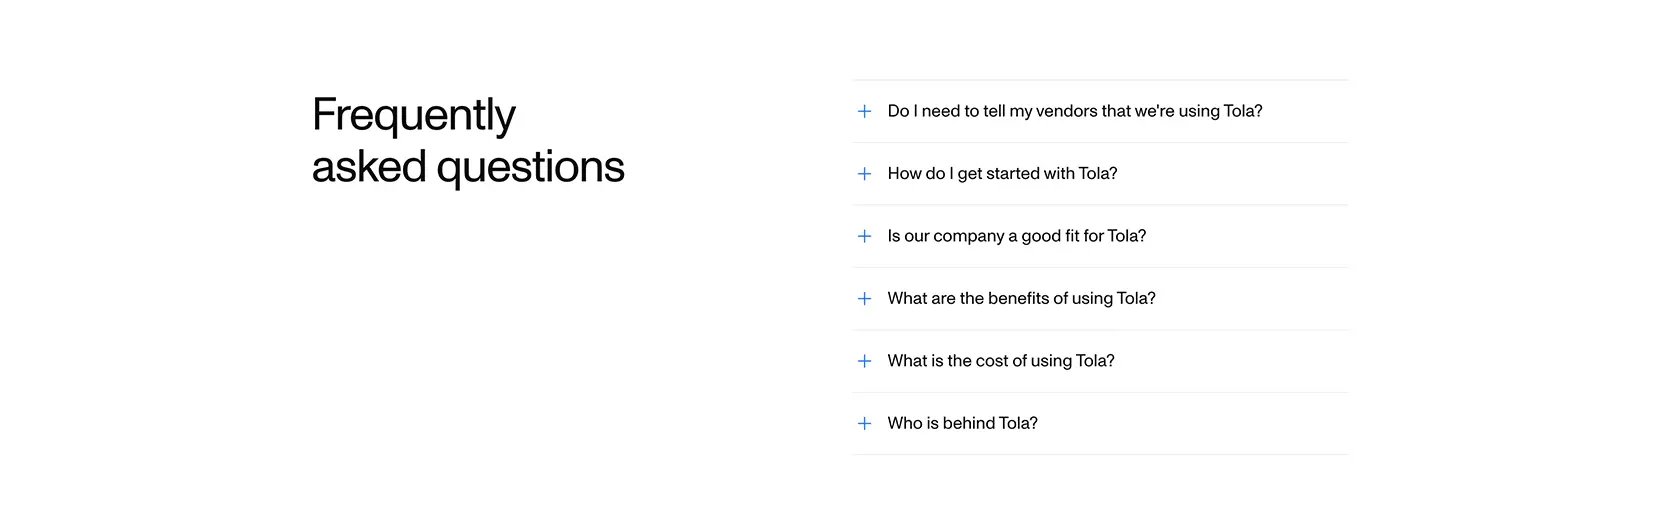Select the 'benefits of using Tola' text

click(1057, 299)
